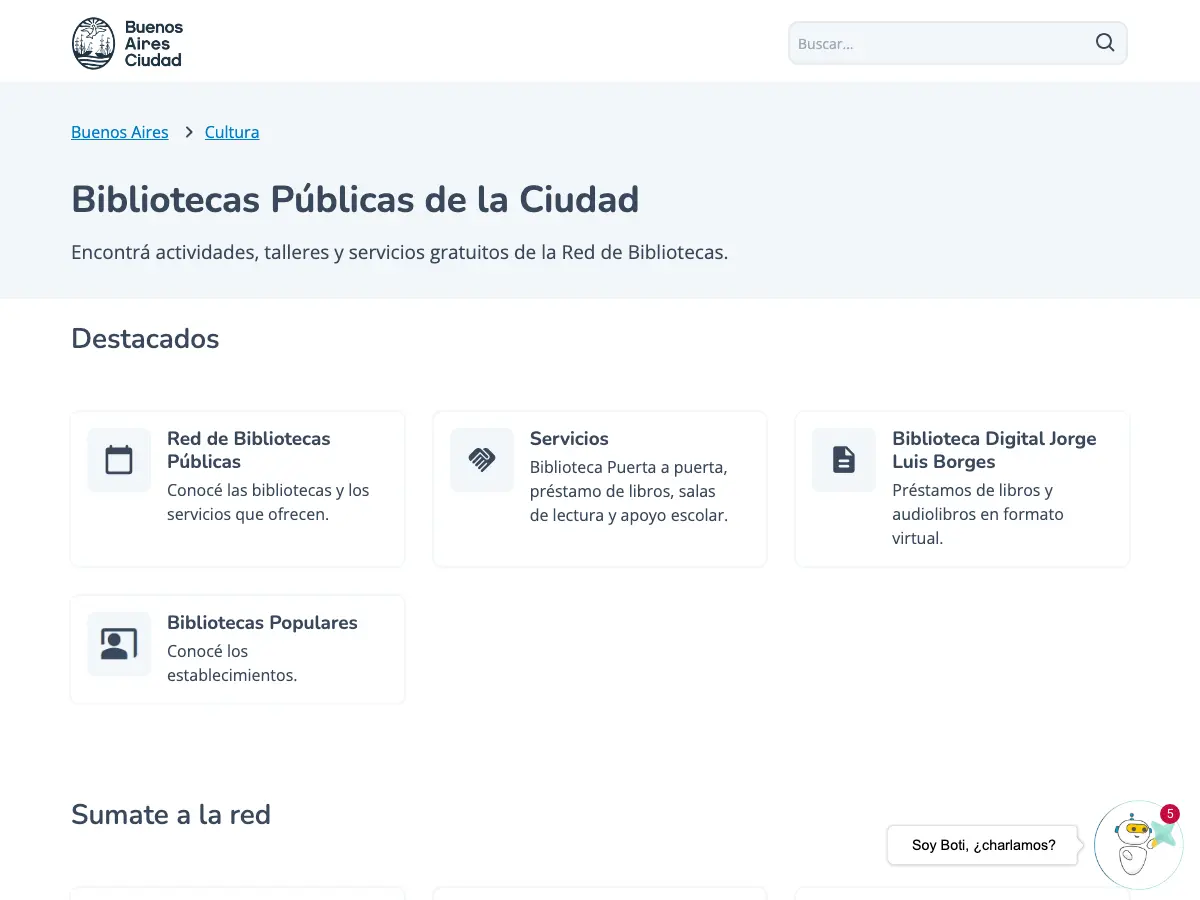Click the "Soy Boti, ¿charlamos?" bubble

(983, 845)
